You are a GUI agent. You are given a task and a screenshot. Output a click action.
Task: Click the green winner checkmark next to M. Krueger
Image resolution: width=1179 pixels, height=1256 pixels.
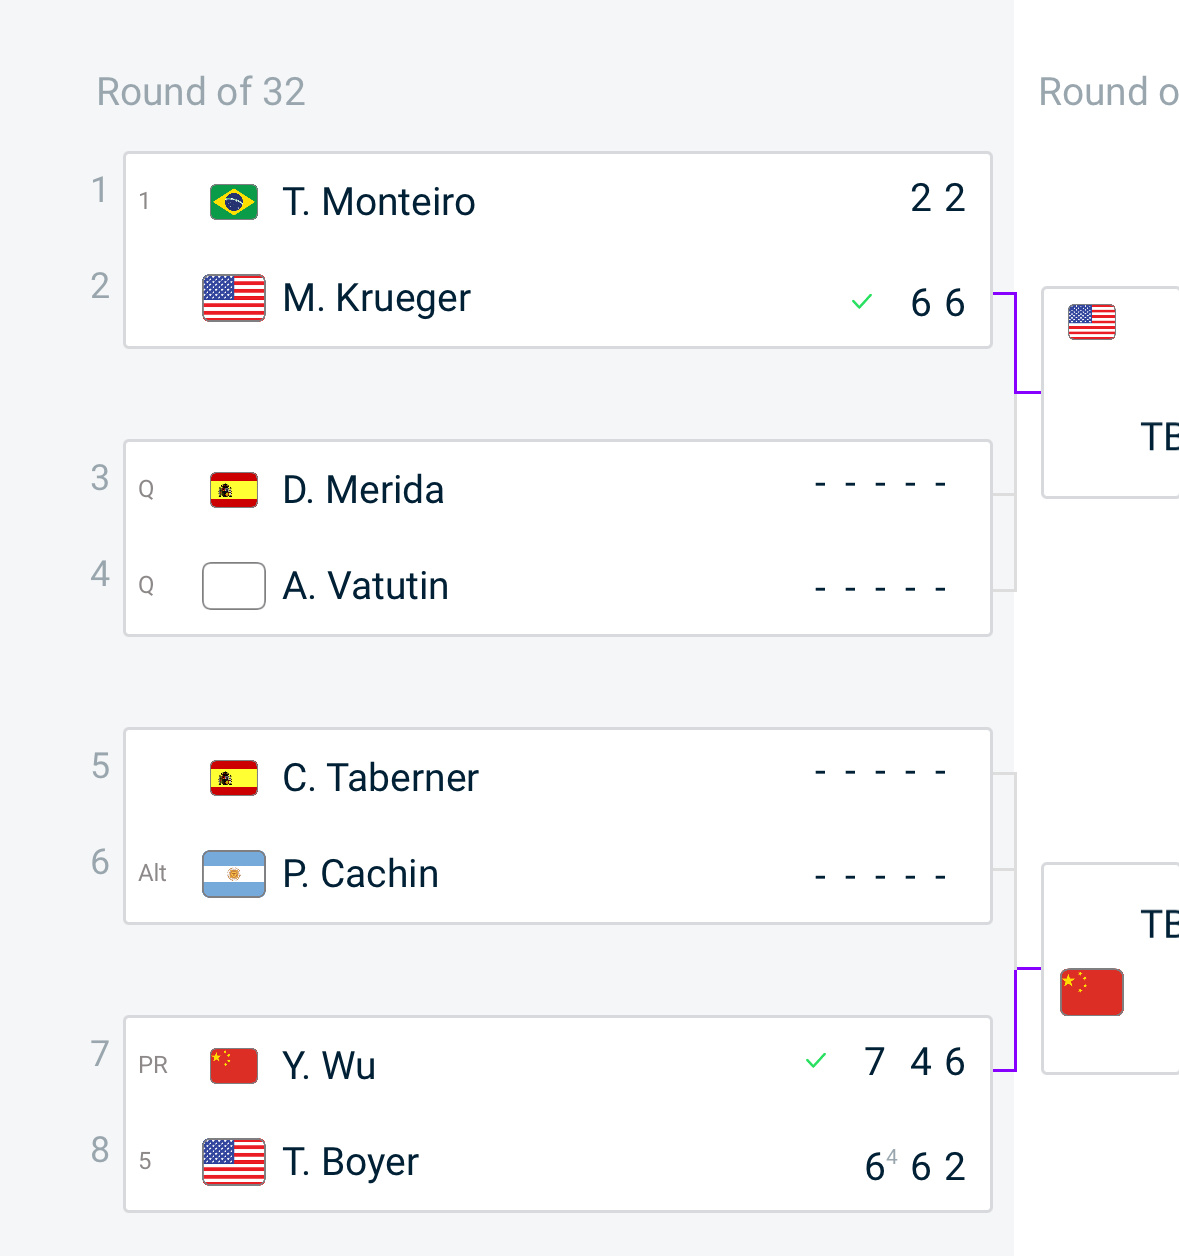coord(862,301)
